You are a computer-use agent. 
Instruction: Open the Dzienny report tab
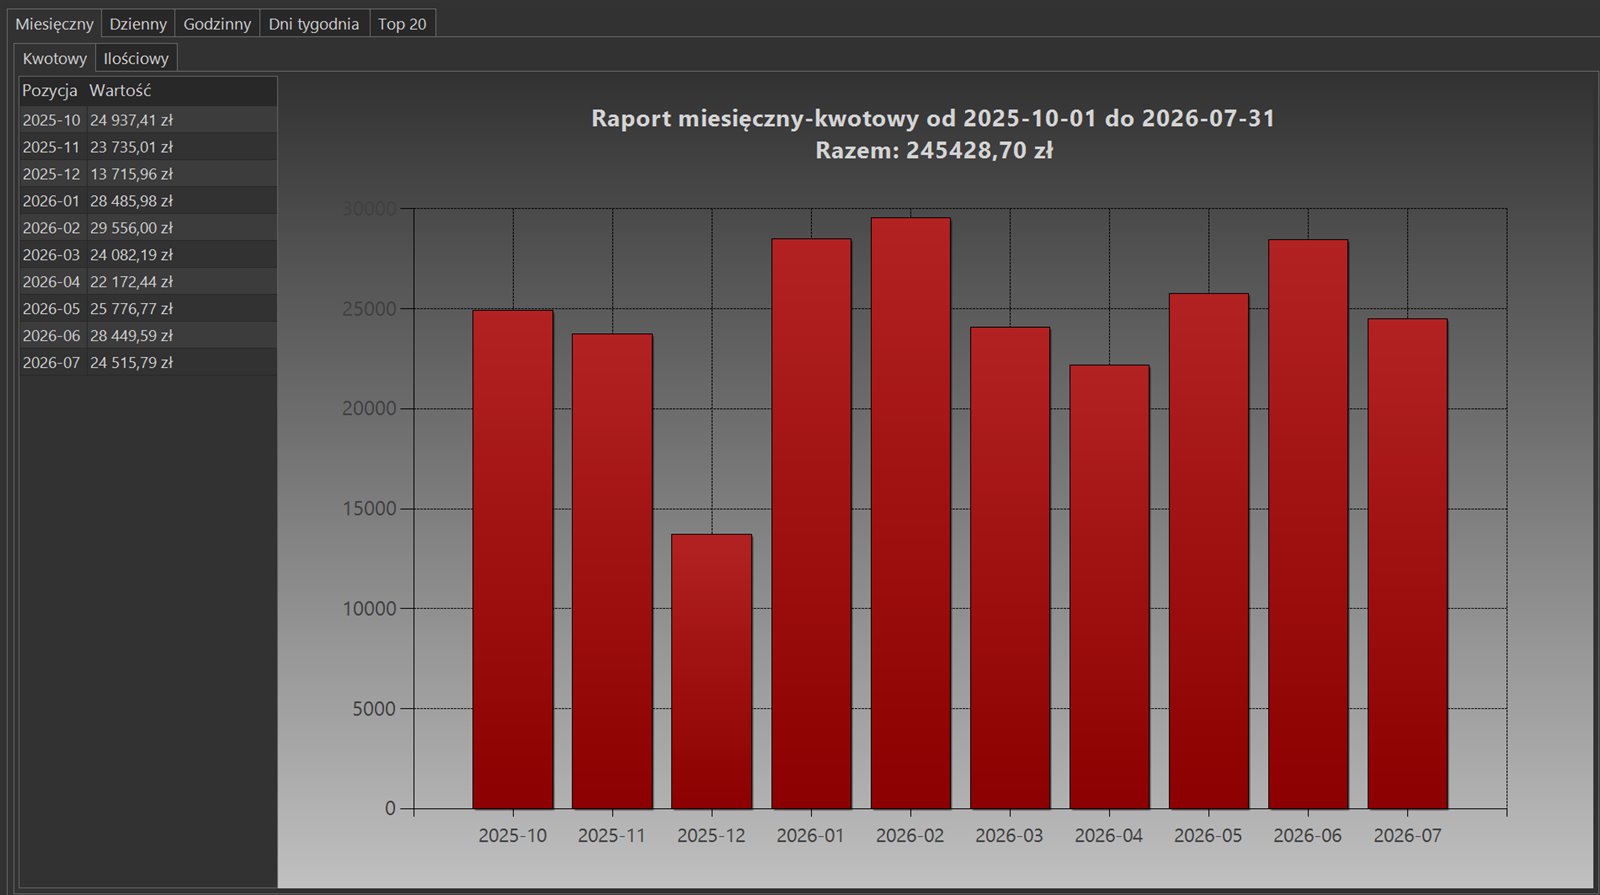point(138,23)
